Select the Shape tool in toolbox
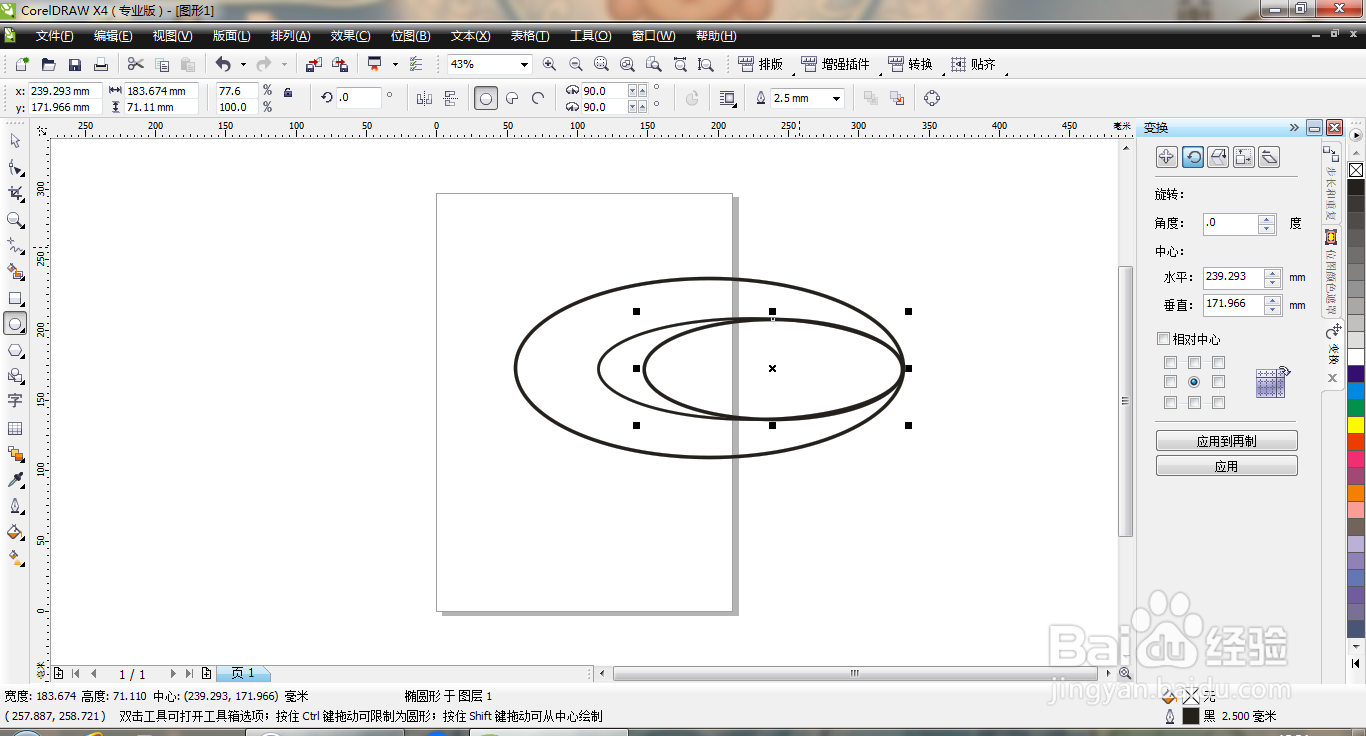This screenshot has height=736, width=1366. click(x=15, y=167)
